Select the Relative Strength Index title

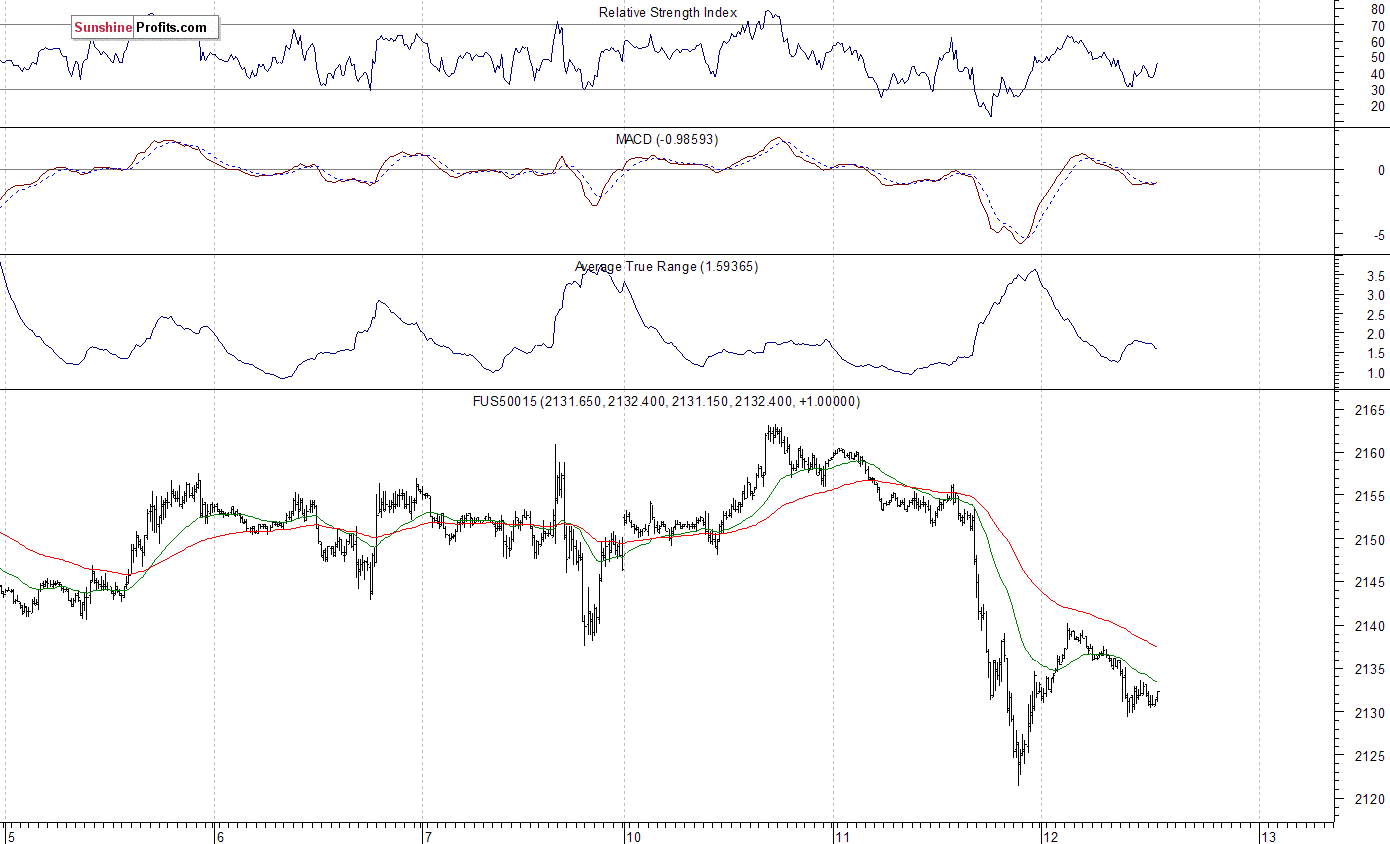(668, 12)
